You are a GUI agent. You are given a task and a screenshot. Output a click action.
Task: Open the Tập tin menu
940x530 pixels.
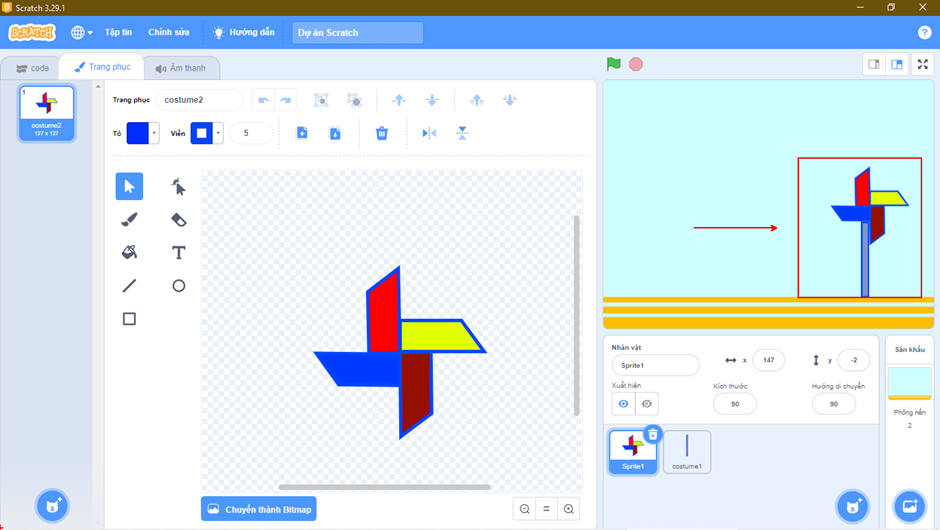coord(118,32)
